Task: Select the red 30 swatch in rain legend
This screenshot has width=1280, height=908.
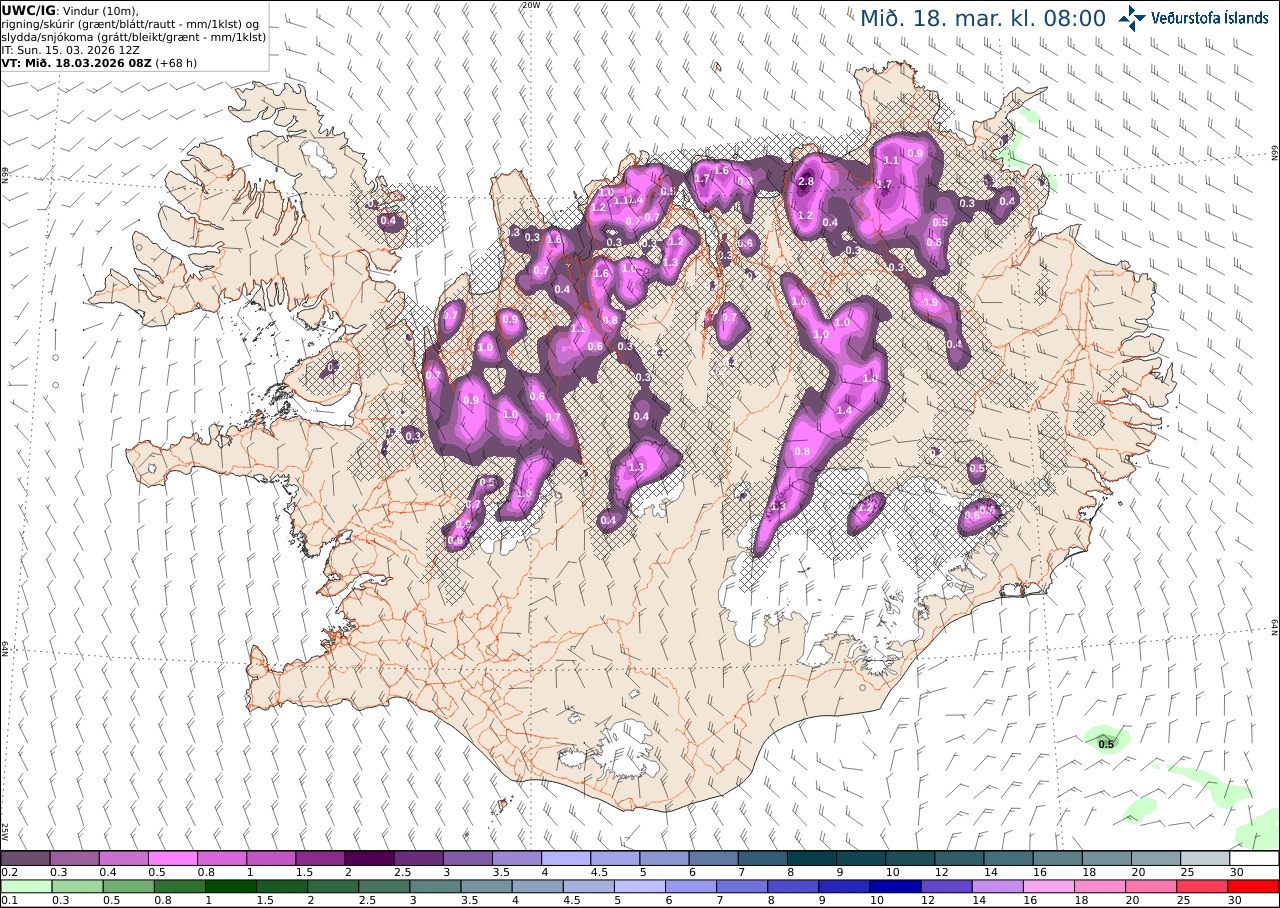Action: [1254, 886]
